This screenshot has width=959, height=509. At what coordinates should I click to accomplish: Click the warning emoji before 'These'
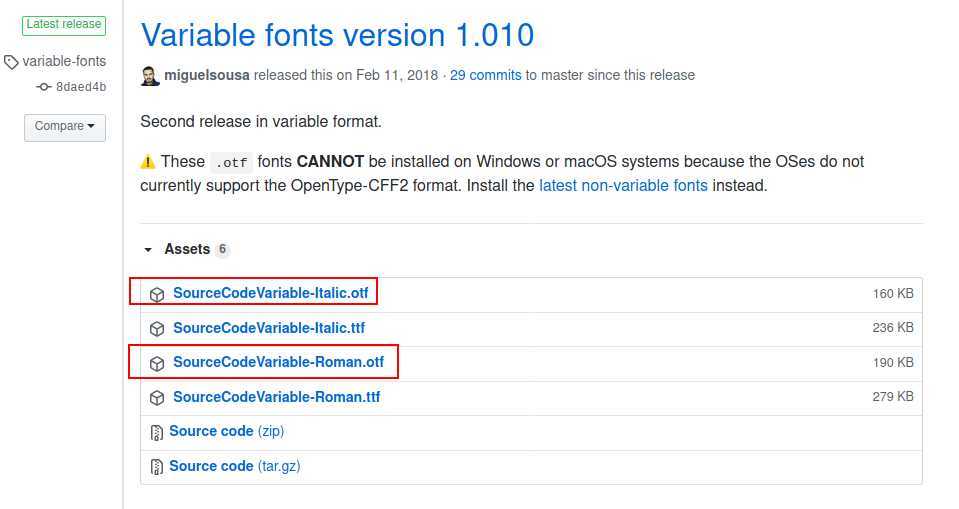[x=148, y=162]
